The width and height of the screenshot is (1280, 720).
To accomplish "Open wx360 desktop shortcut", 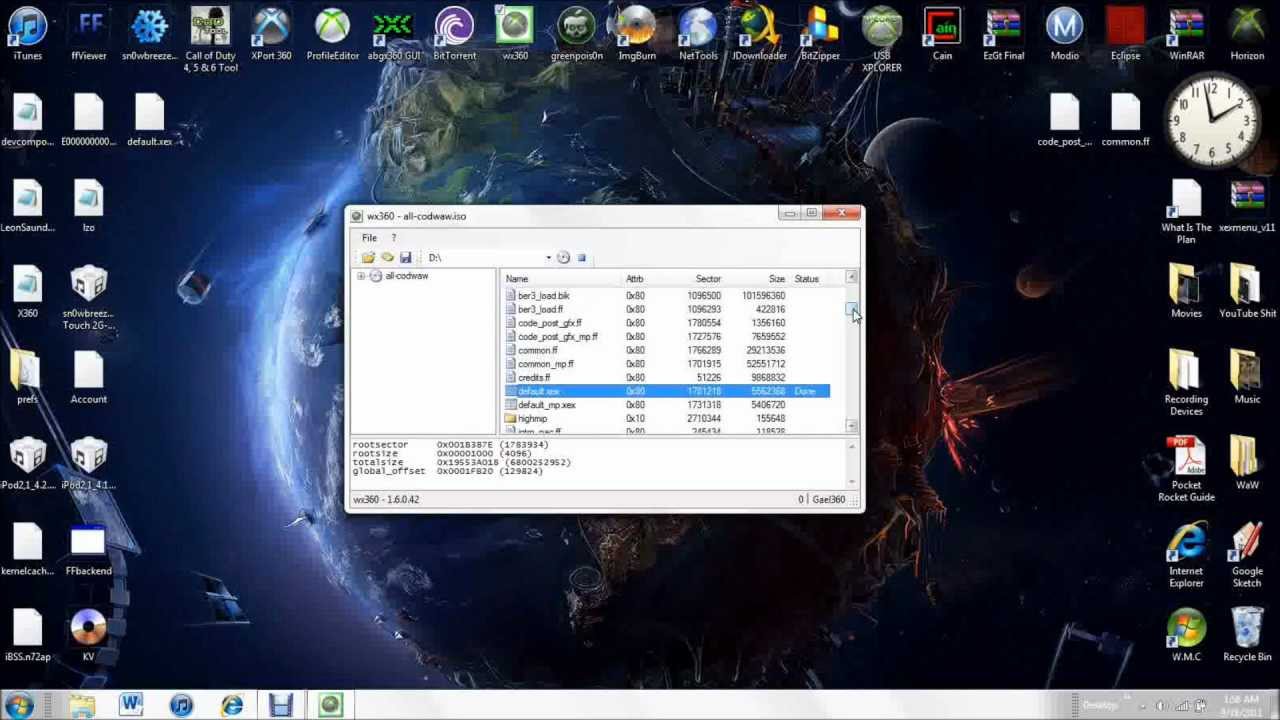I will (515, 34).
